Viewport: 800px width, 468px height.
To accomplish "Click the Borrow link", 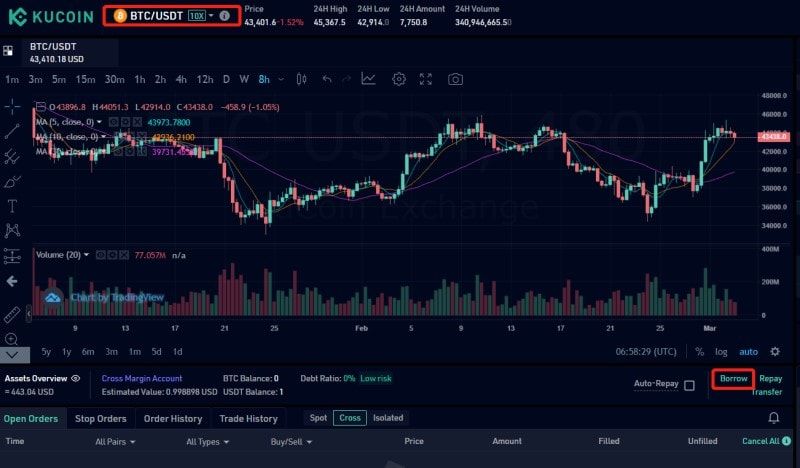I will click(733, 379).
